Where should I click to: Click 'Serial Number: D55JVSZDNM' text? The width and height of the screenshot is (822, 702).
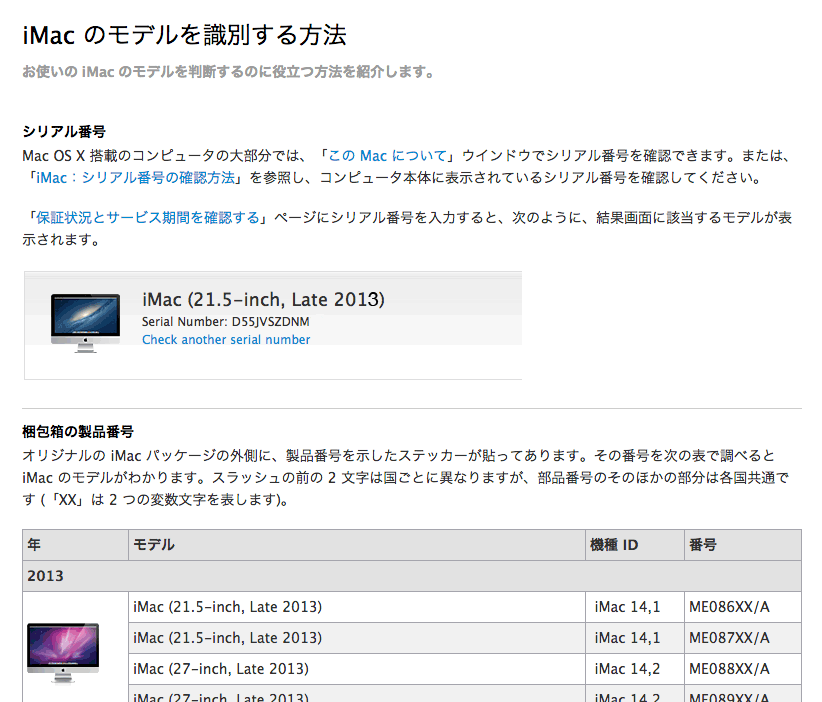click(225, 321)
